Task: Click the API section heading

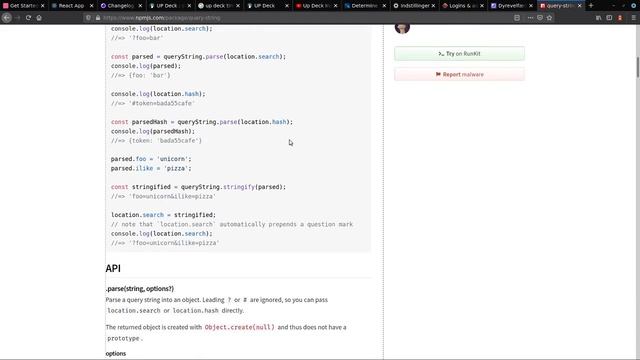Action: tap(113, 269)
